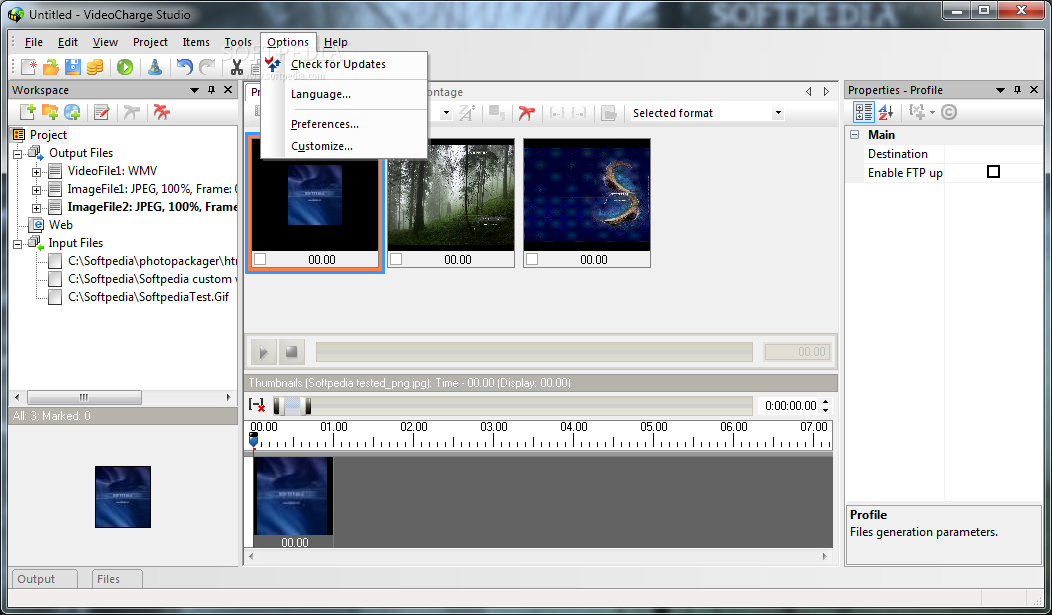Tick the checkbox under the third thumbnail
1052x615 pixels.
point(532,259)
